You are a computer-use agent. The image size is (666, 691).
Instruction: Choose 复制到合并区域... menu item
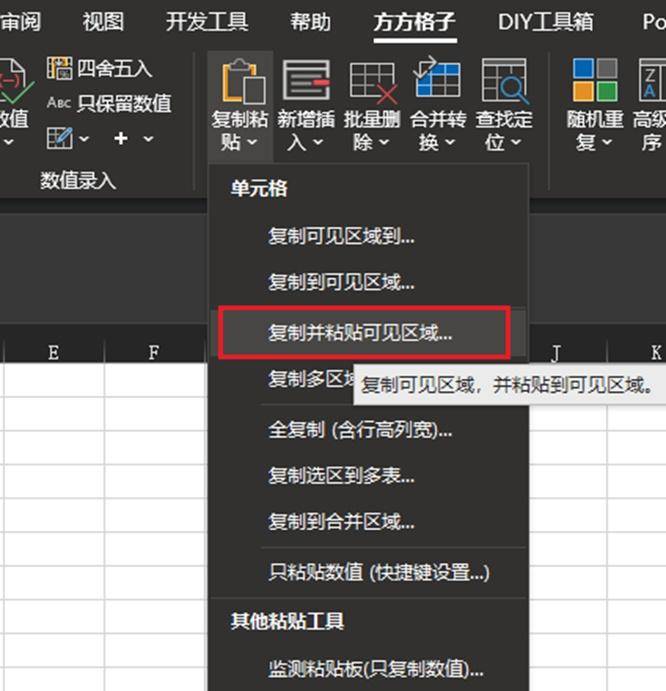tap(368, 522)
